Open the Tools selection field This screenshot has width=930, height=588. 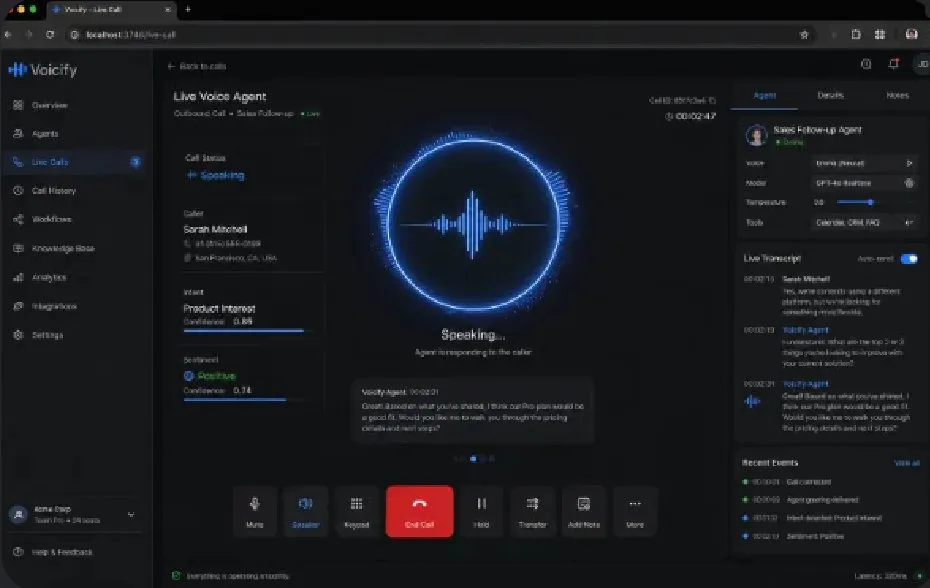(863, 223)
